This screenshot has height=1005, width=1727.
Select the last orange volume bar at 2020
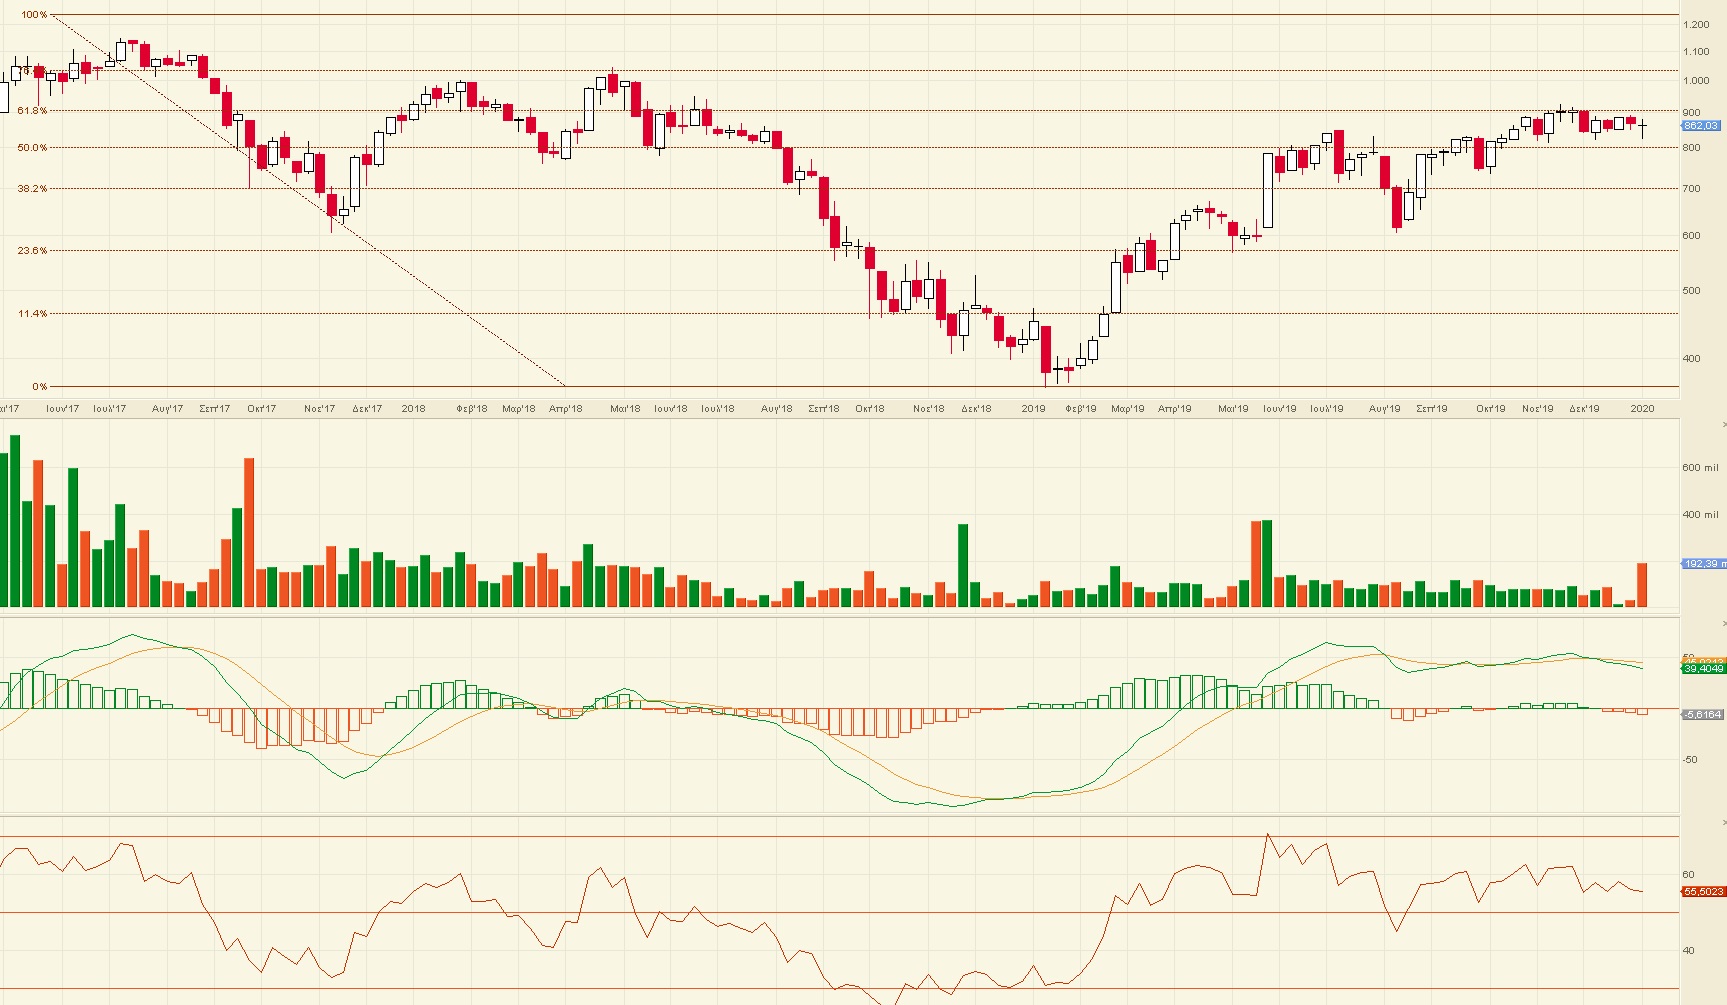(1642, 585)
